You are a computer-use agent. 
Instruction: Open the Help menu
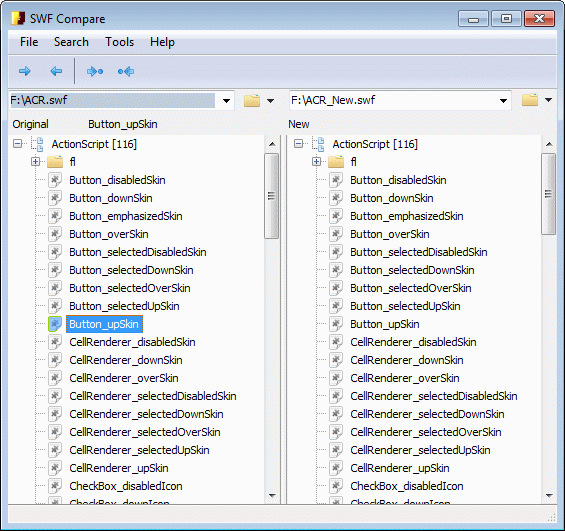pos(162,42)
